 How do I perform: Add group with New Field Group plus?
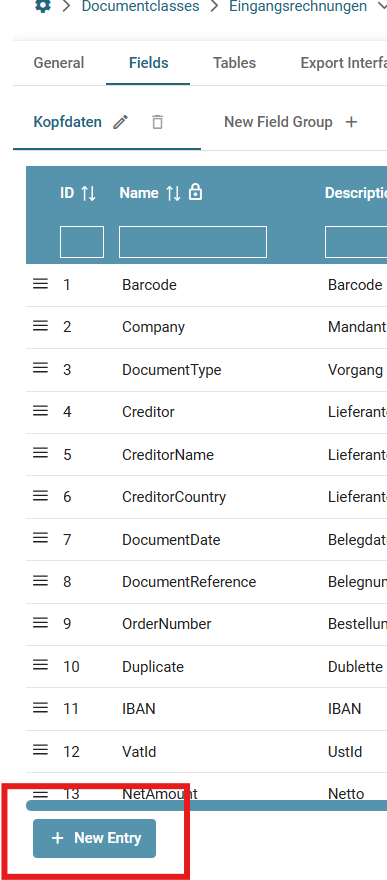[351, 122]
